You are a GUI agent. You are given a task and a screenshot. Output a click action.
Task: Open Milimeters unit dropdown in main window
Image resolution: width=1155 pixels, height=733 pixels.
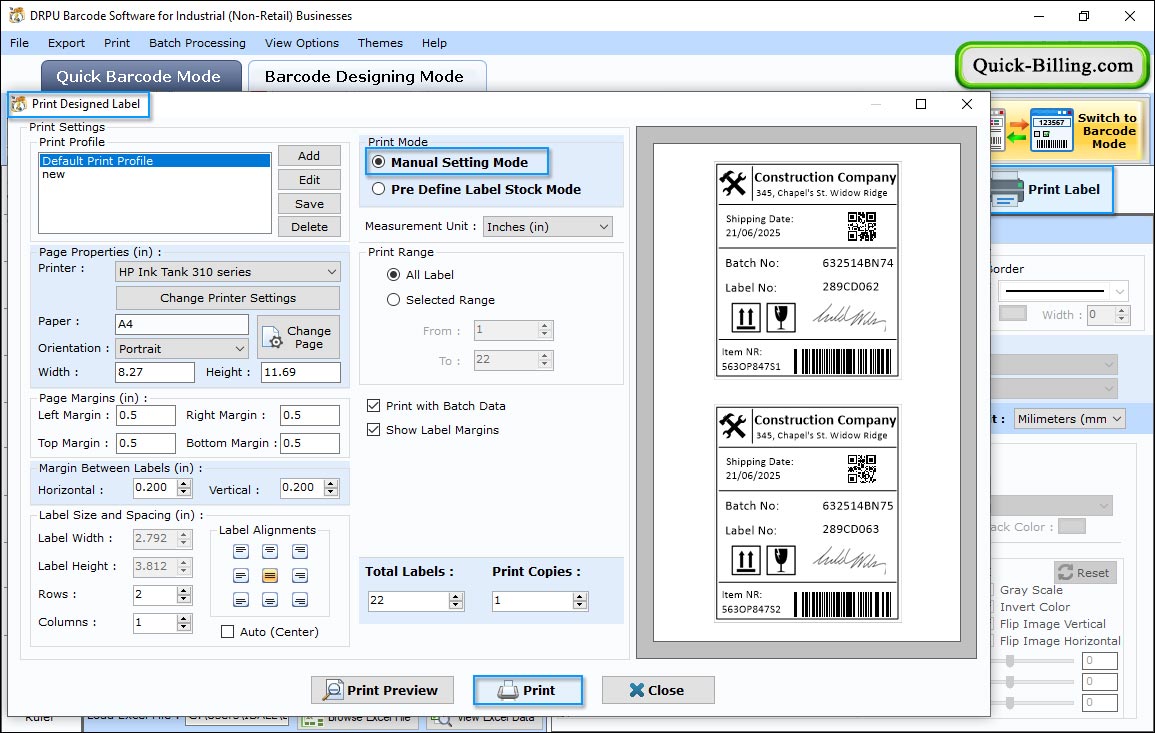[x=1070, y=418]
